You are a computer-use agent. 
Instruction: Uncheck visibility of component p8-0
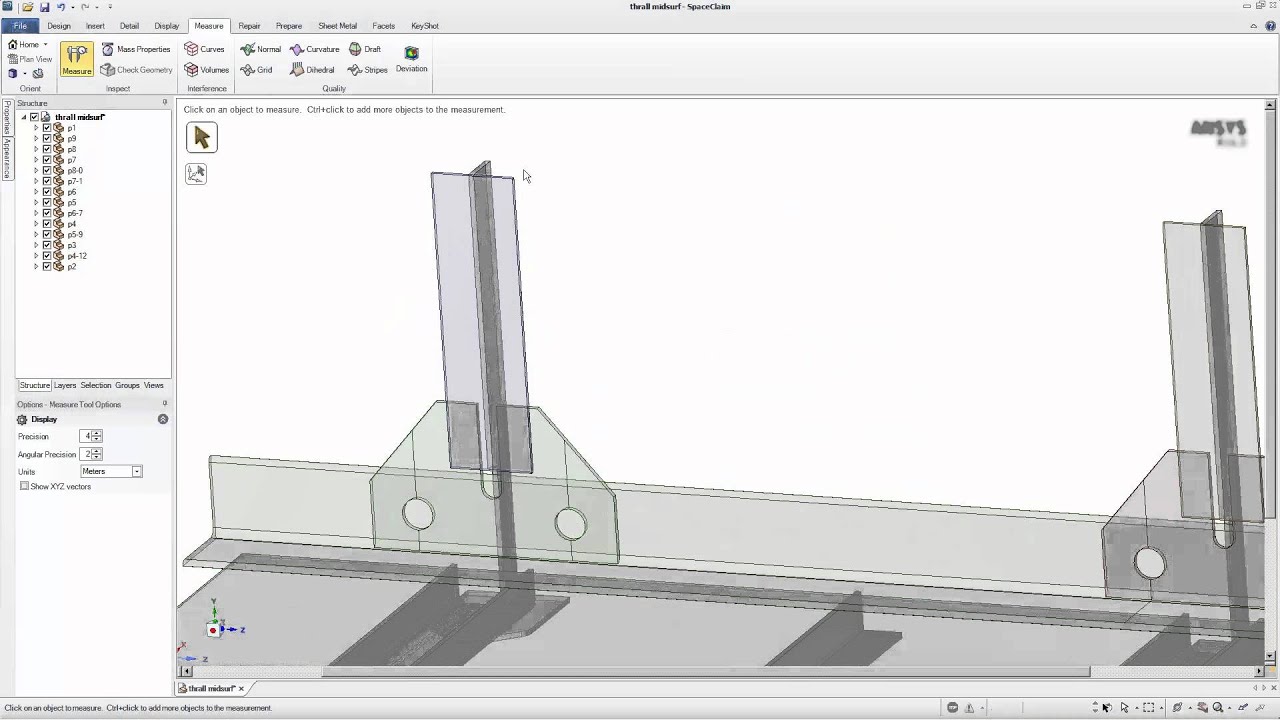pos(47,171)
